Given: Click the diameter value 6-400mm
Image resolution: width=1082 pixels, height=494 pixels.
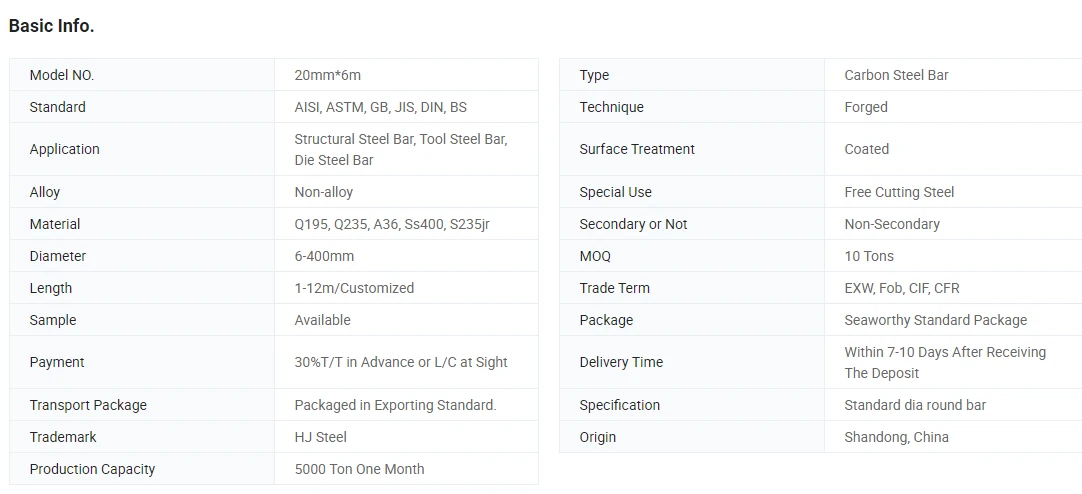Looking at the screenshot, I should pyautogui.click(x=324, y=256).
